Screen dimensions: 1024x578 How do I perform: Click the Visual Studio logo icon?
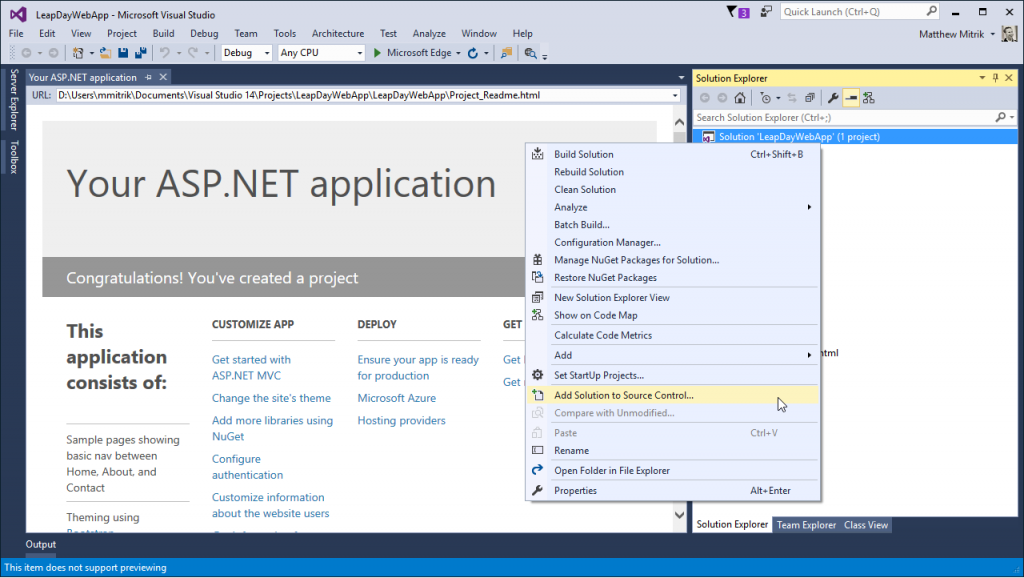(18, 14)
